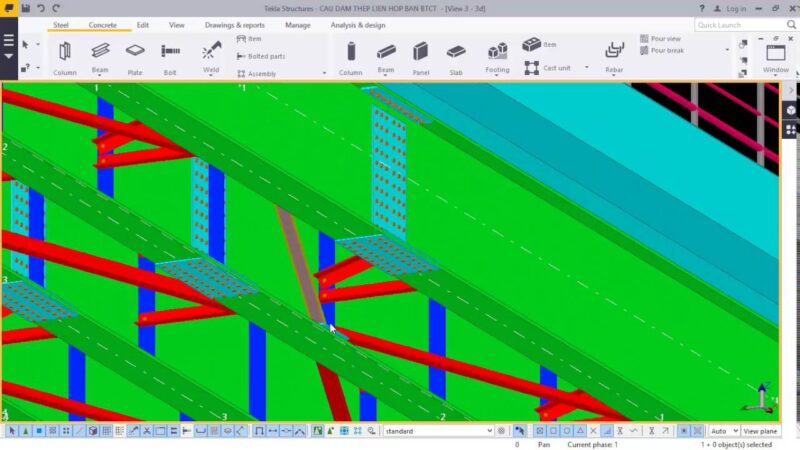The width and height of the screenshot is (800, 450).
Task: Click the steel Item command
Action: 249,39
